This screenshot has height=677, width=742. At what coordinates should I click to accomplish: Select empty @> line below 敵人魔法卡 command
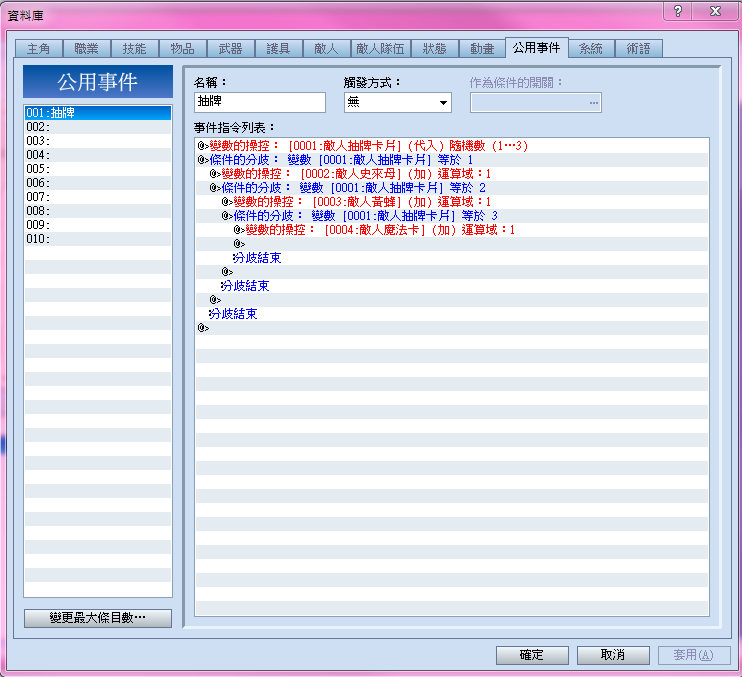point(452,243)
